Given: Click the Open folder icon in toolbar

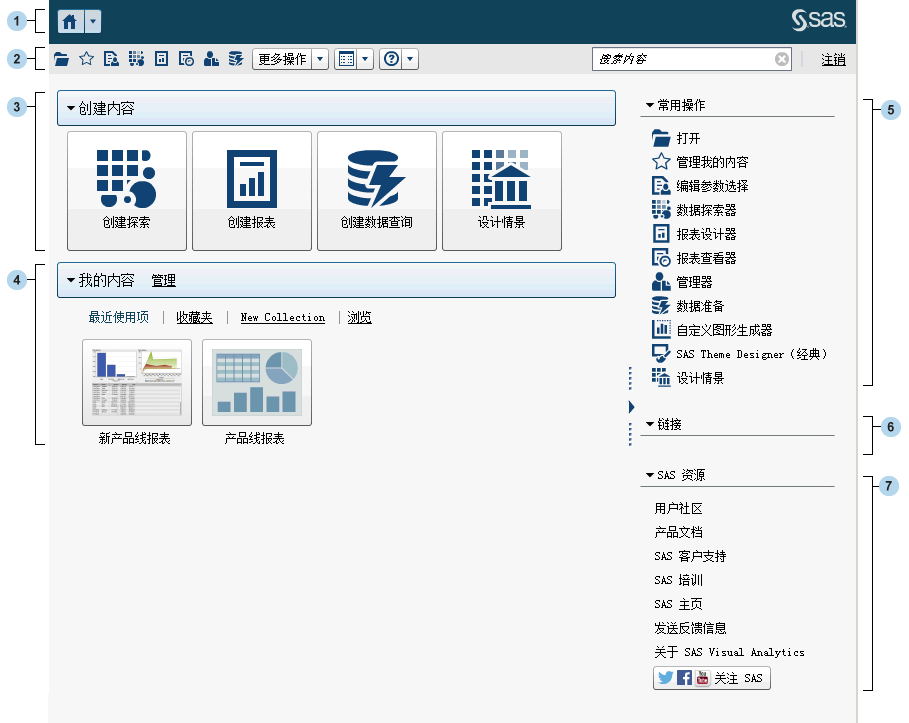Looking at the screenshot, I should [x=62, y=60].
